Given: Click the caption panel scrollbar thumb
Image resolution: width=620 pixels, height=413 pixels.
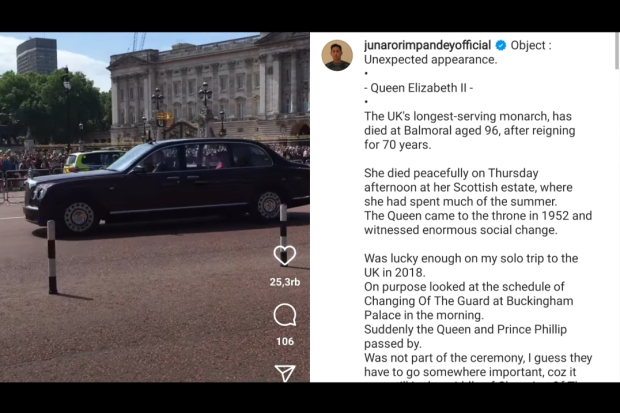Looking at the screenshot, I should [x=617, y=51].
